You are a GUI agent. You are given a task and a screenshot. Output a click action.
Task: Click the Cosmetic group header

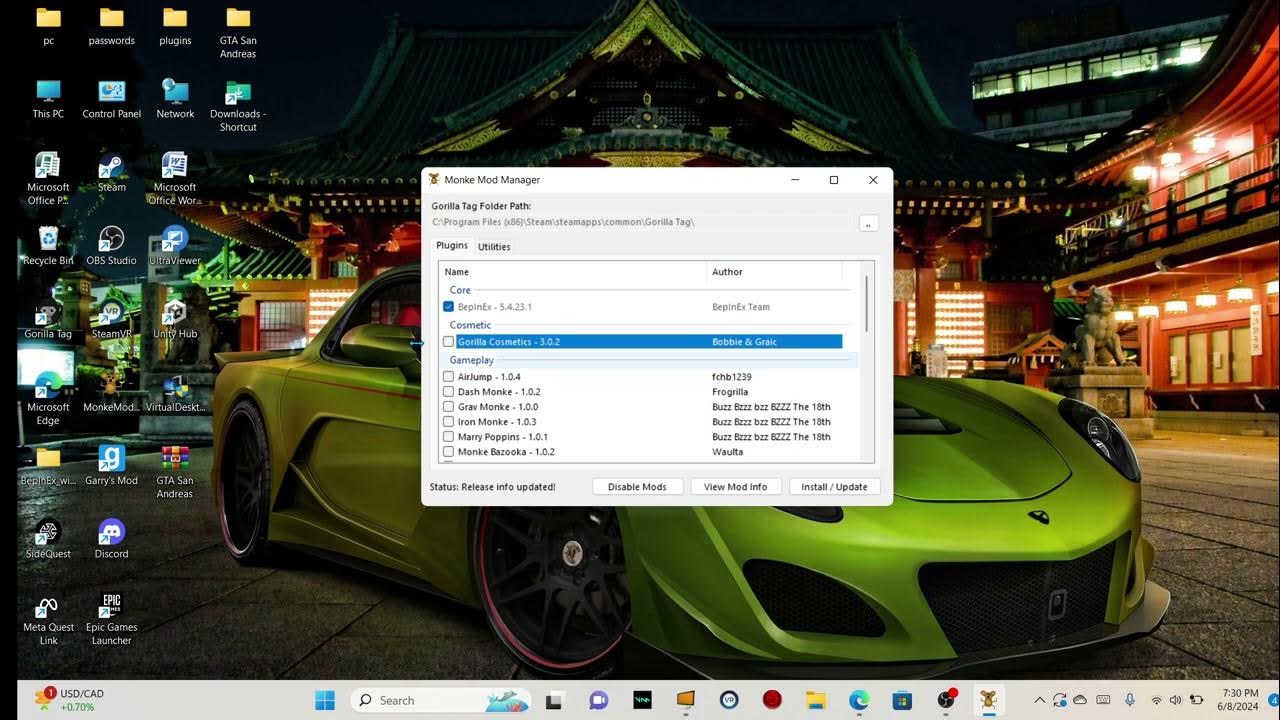[x=470, y=325]
